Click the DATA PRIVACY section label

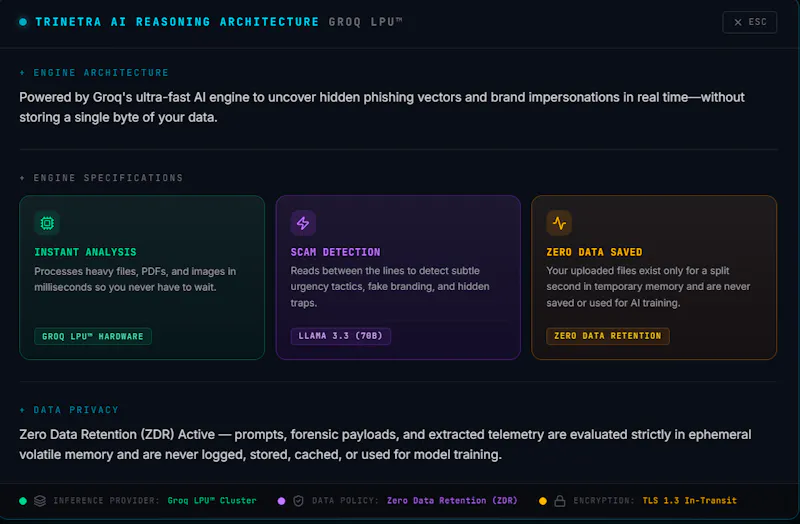tap(76, 410)
